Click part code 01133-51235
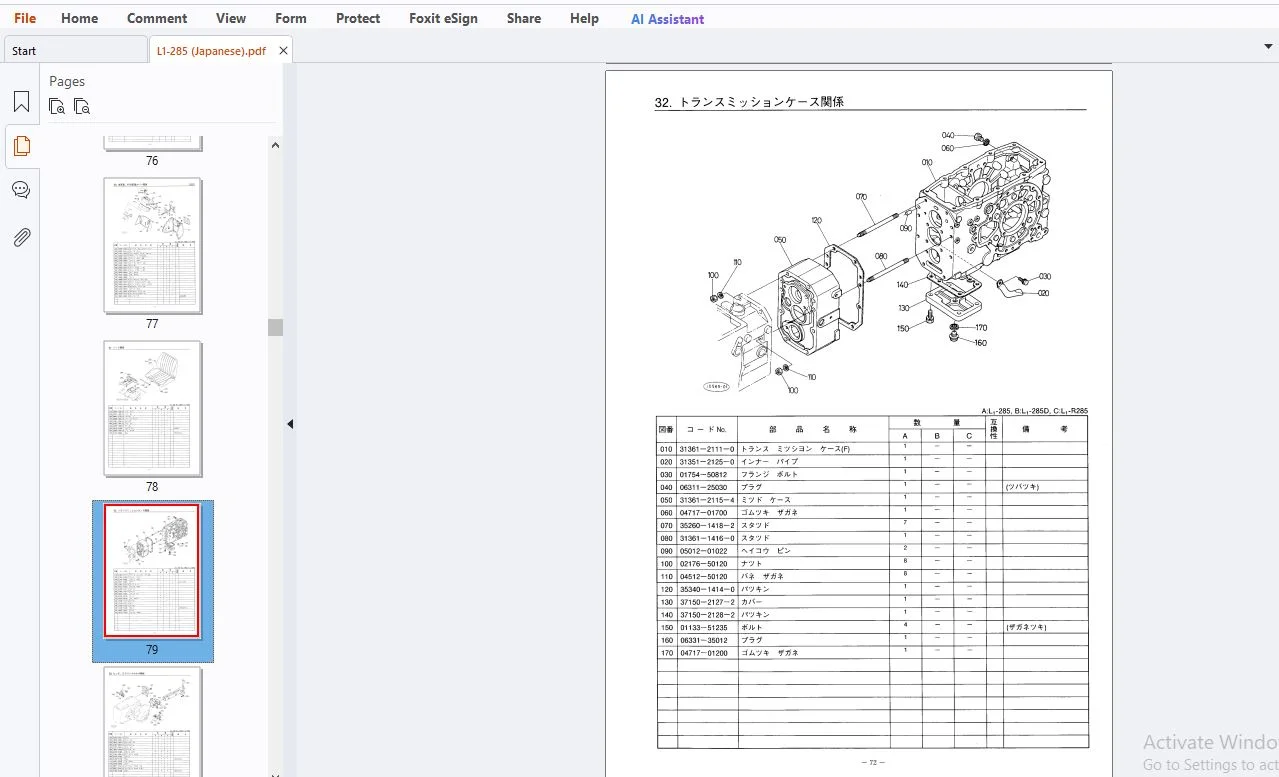 (703, 627)
